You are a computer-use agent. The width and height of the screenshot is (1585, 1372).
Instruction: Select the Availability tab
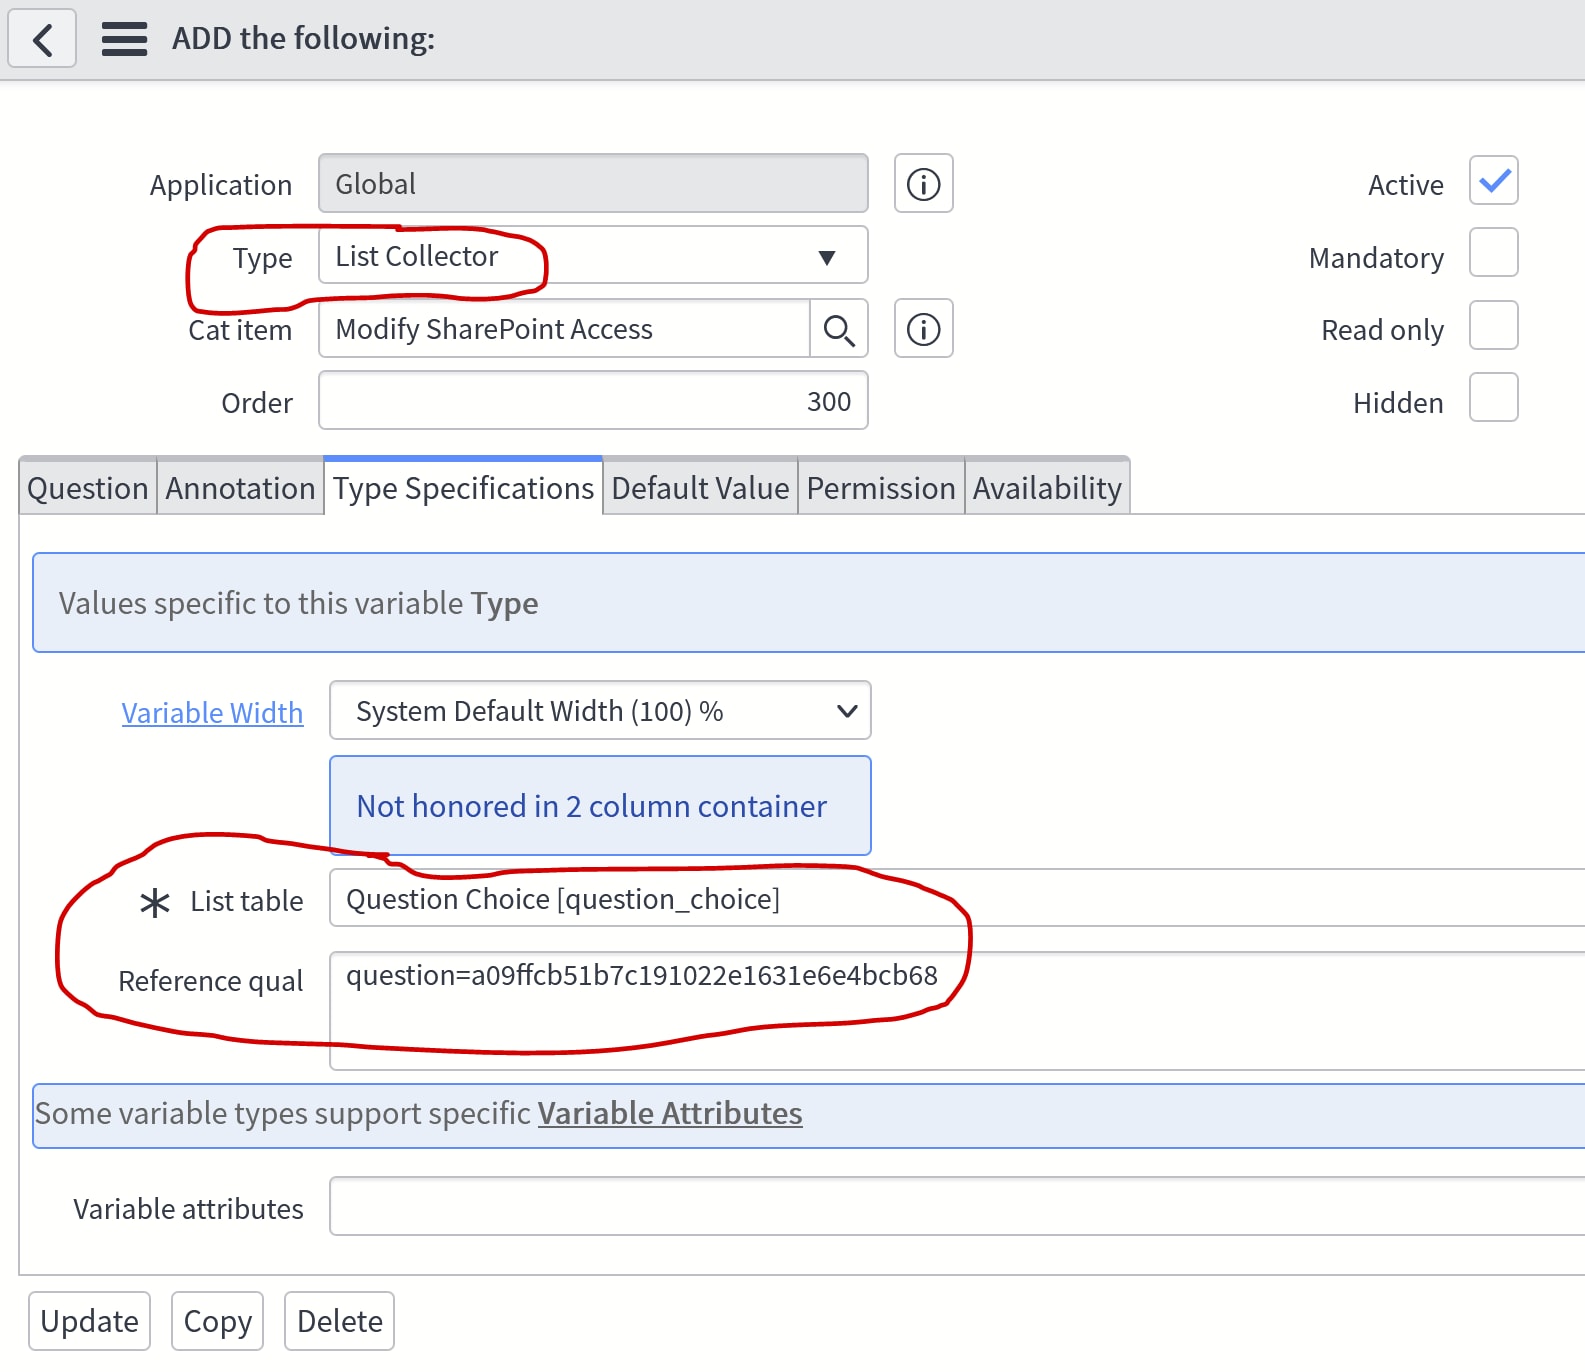pos(1047,488)
